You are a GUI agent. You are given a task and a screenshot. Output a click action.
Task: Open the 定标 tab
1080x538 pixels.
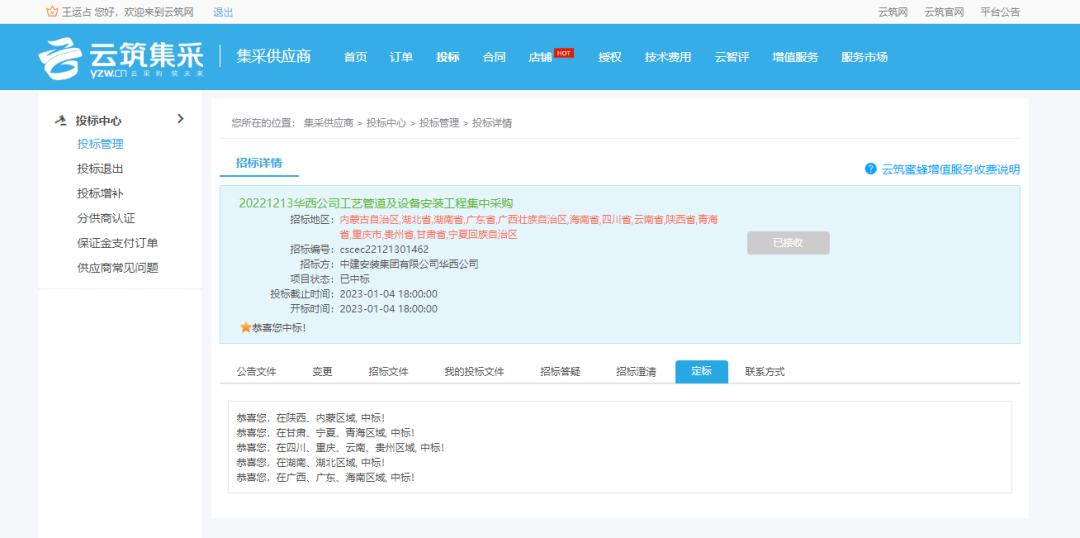click(701, 371)
